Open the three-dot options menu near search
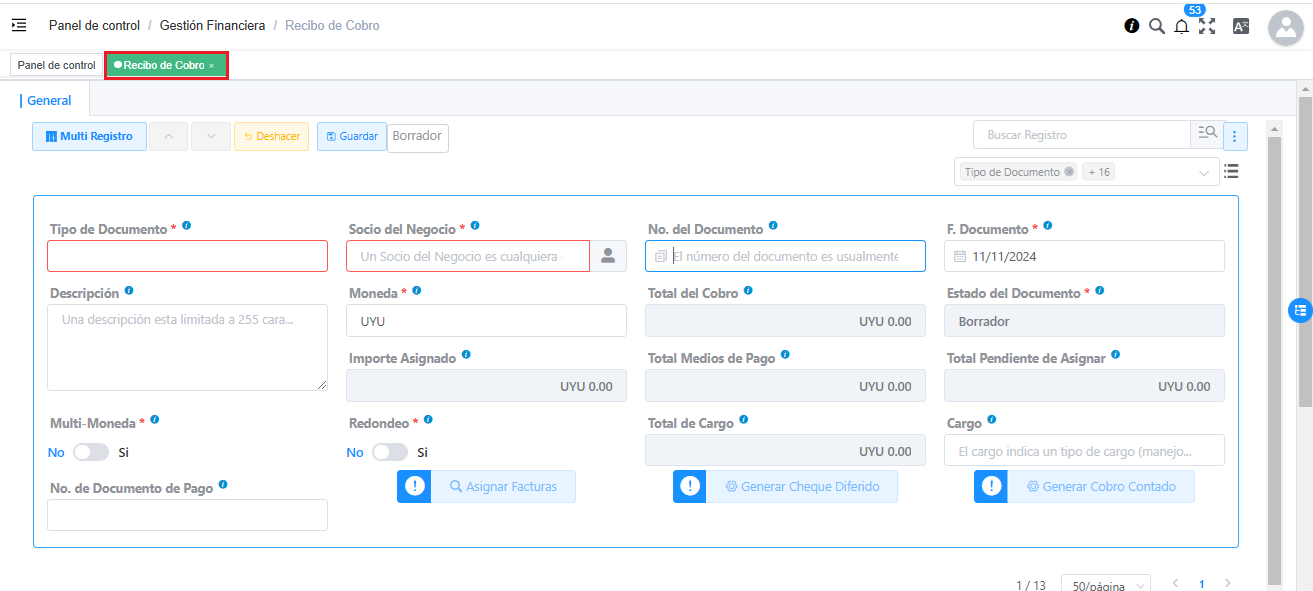Screen dimensions: 1313x591 click(1235, 136)
